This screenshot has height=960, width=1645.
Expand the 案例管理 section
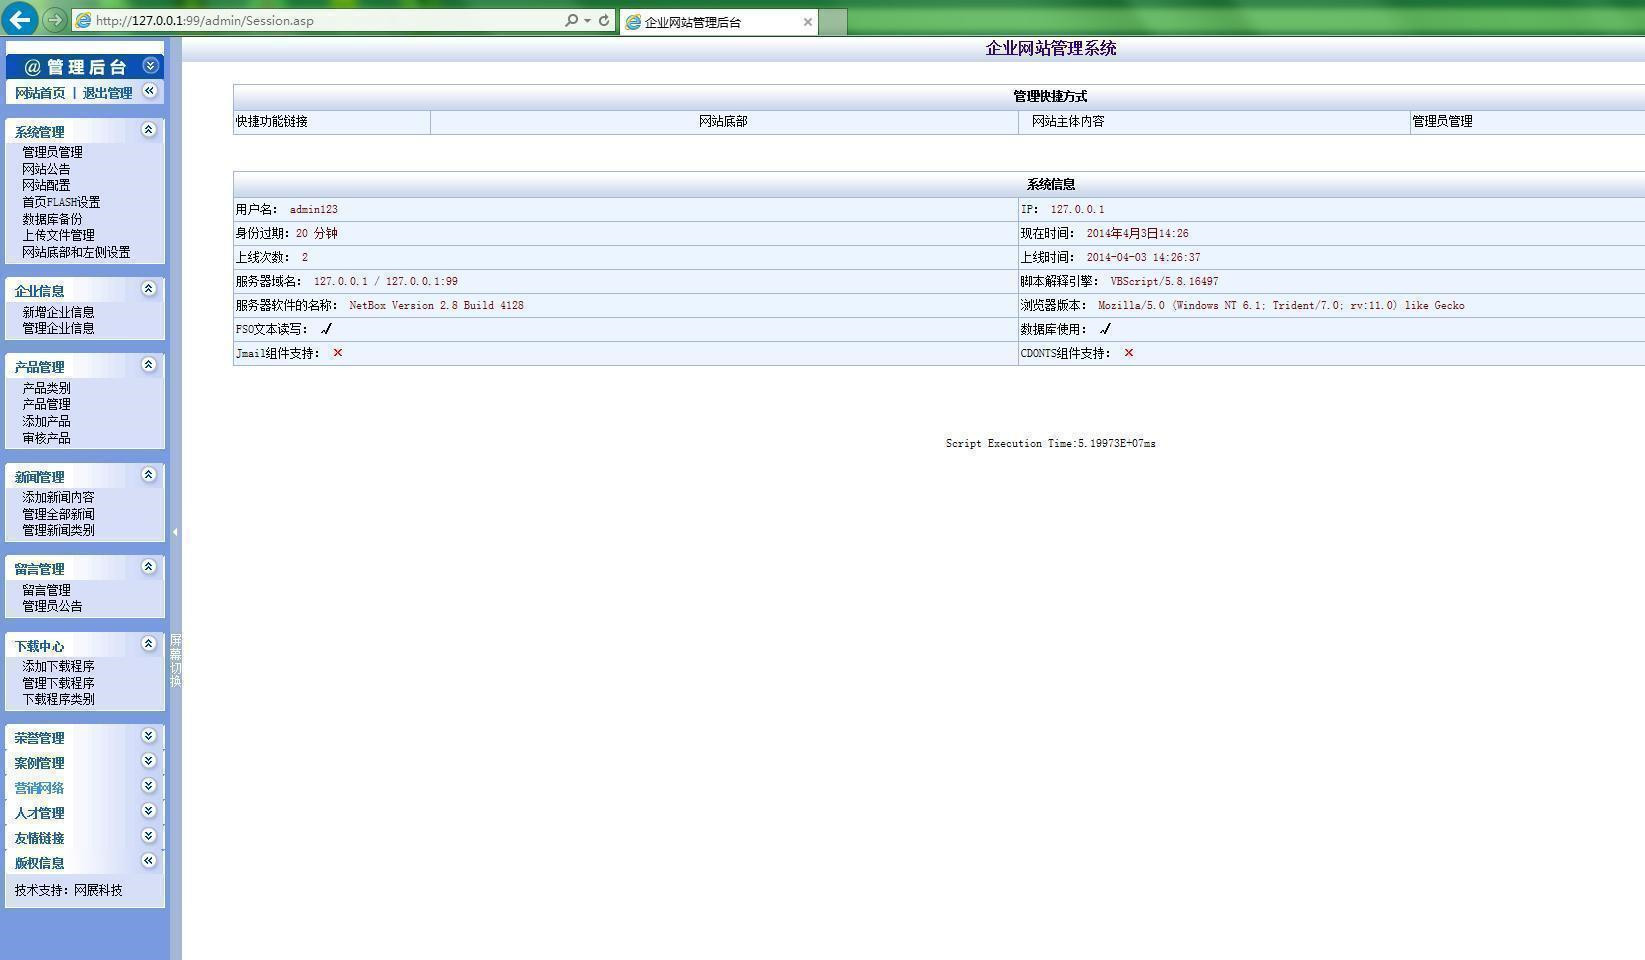[x=149, y=761]
